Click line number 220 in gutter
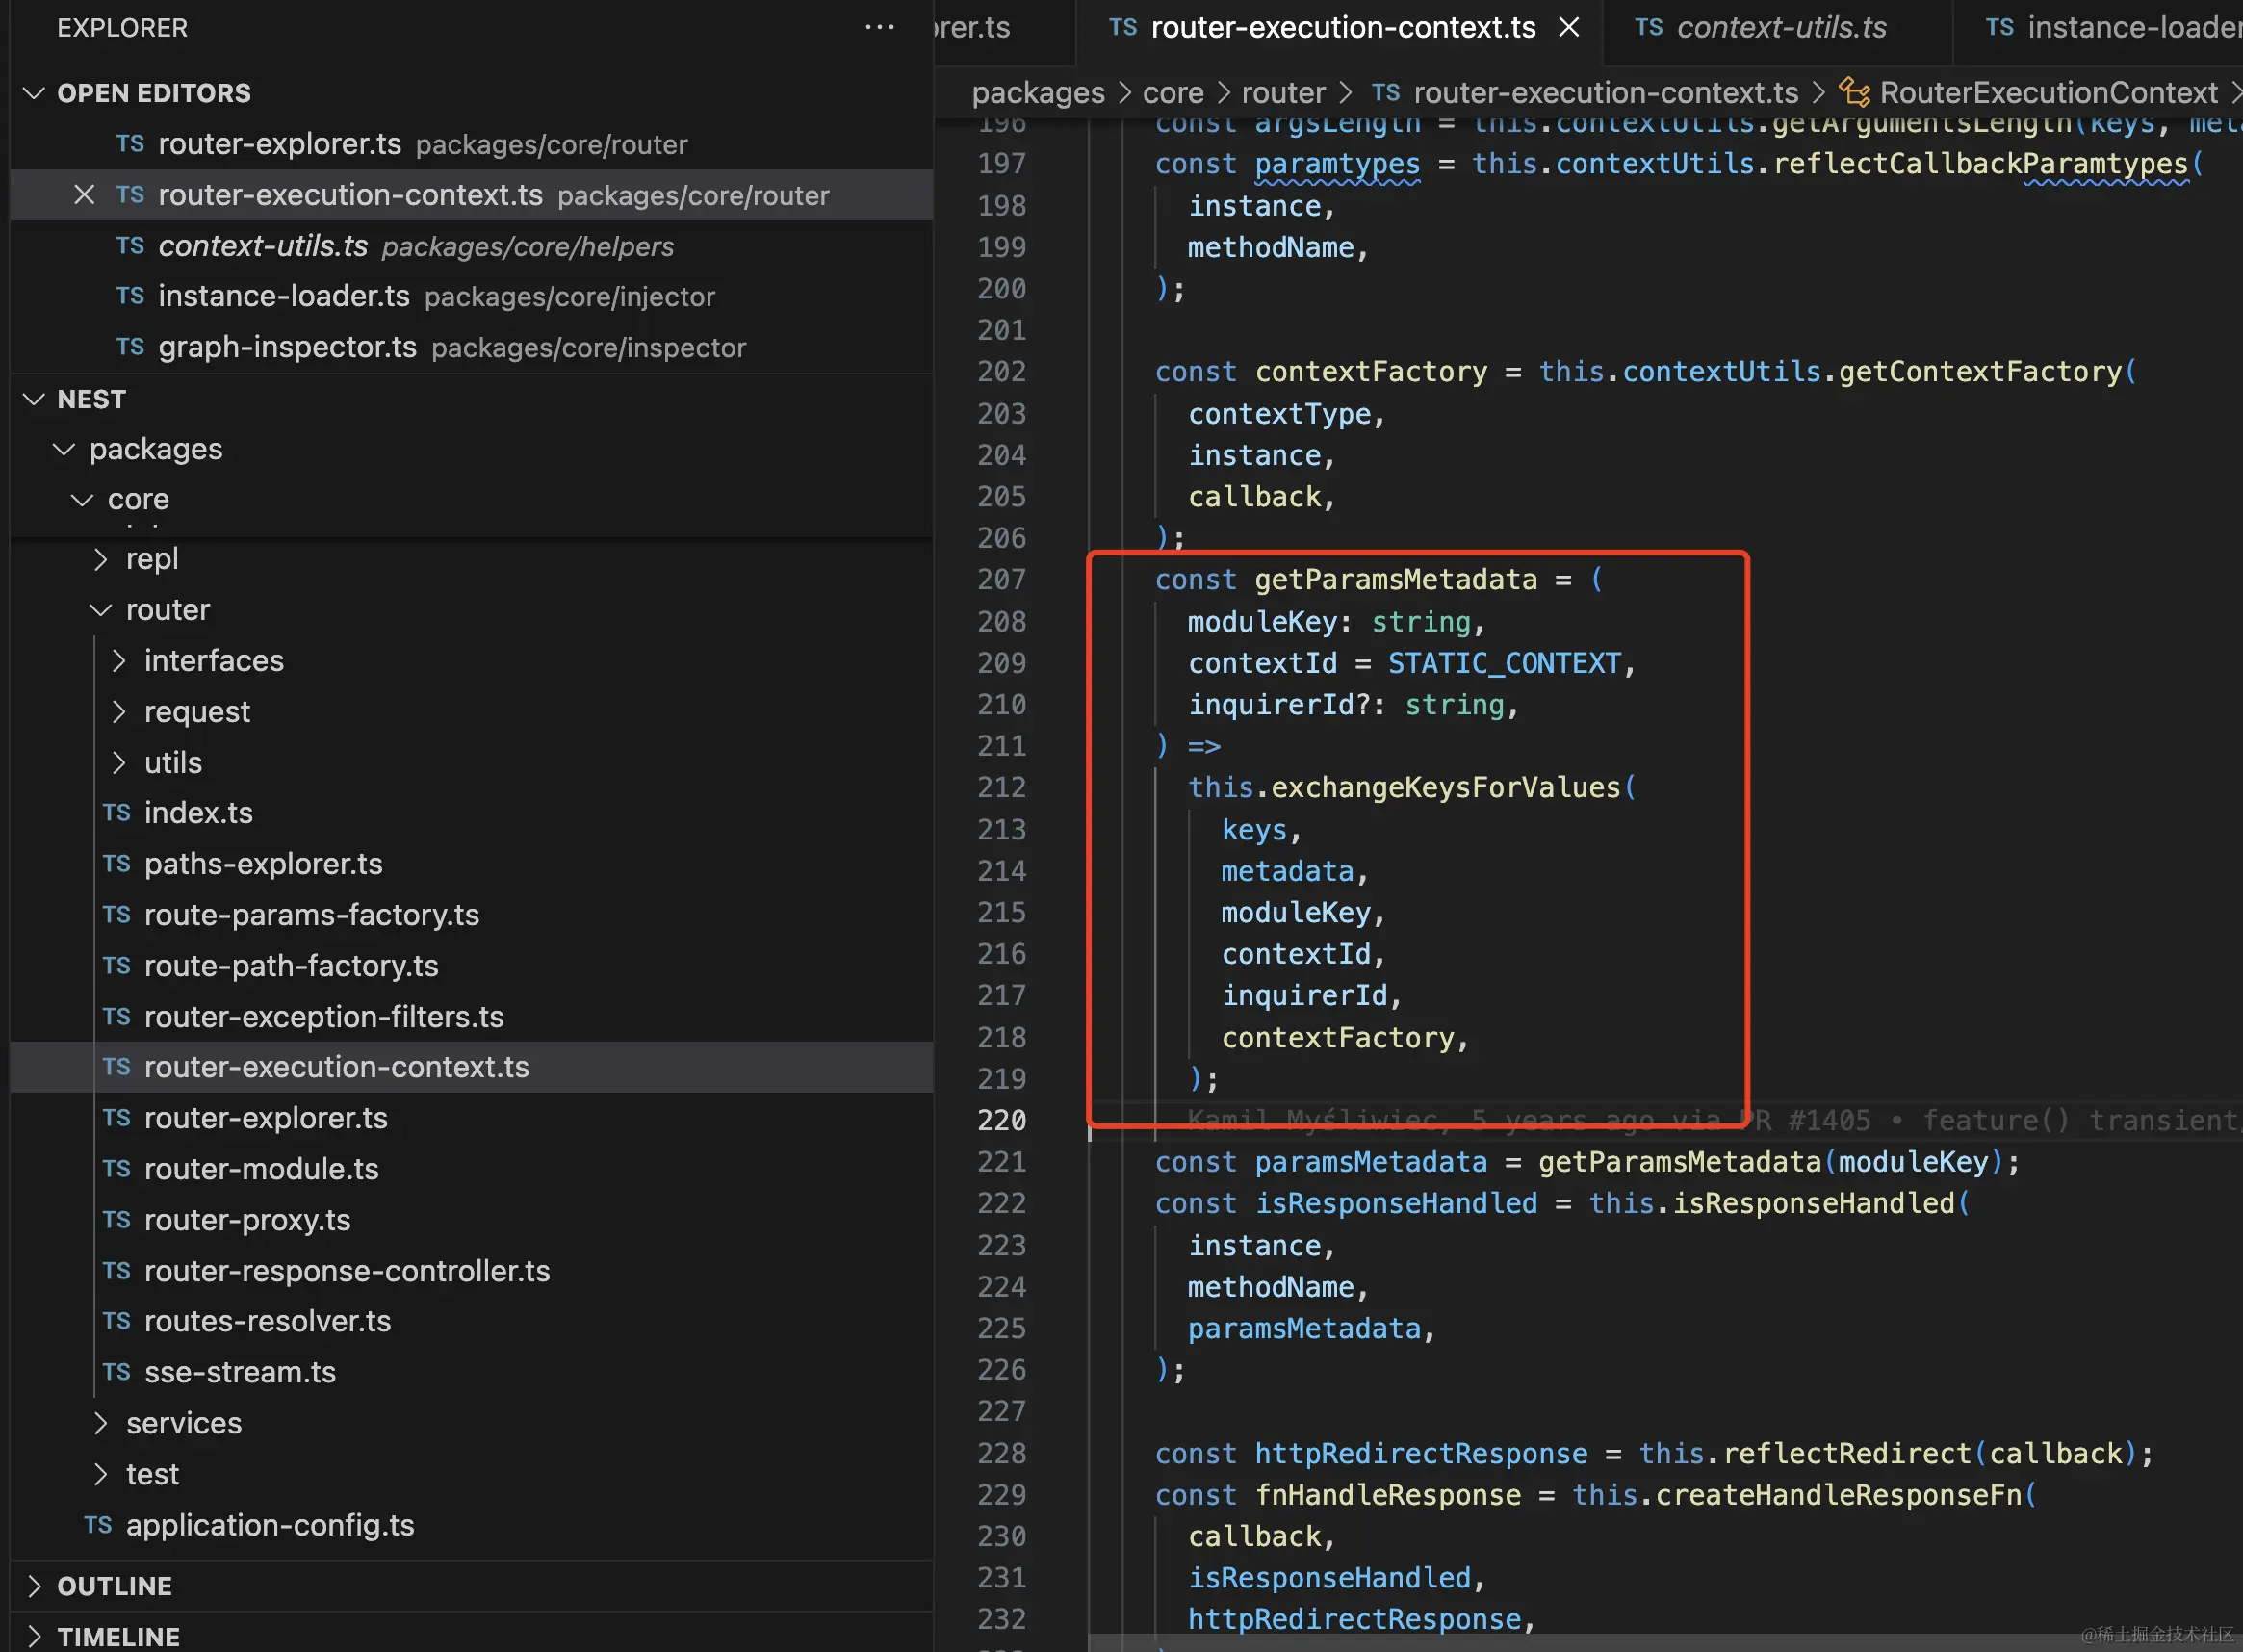This screenshot has width=2243, height=1652. [1001, 1120]
